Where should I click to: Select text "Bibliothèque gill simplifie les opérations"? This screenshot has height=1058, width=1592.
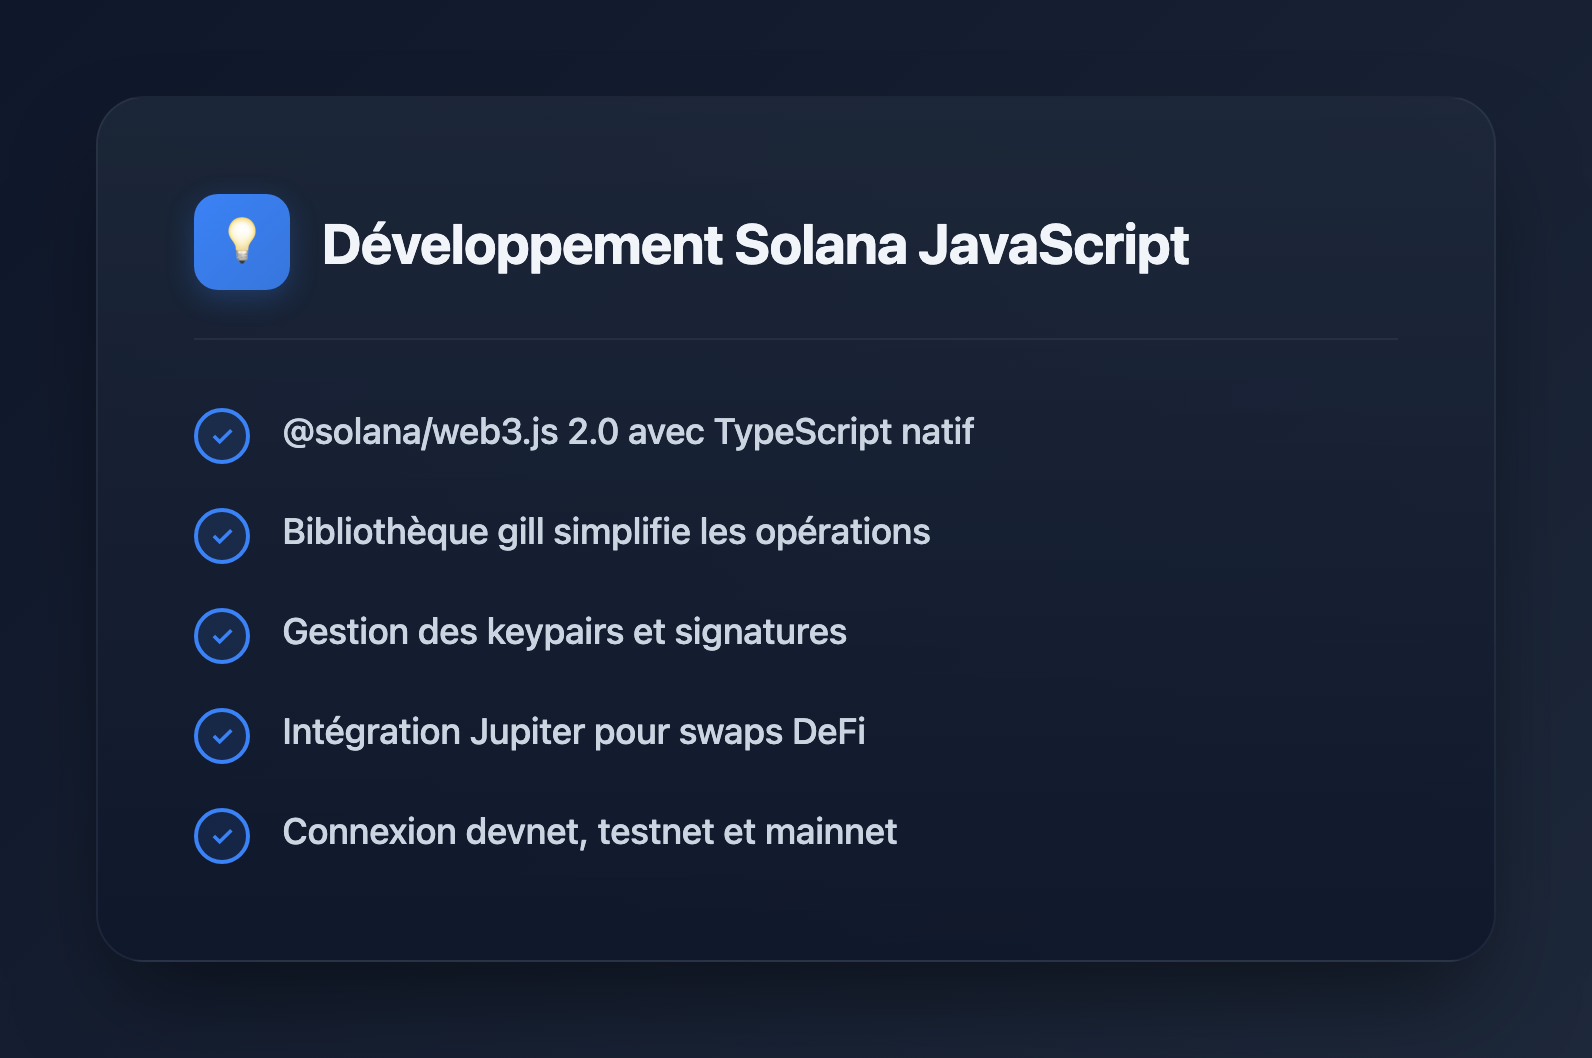pyautogui.click(x=606, y=532)
